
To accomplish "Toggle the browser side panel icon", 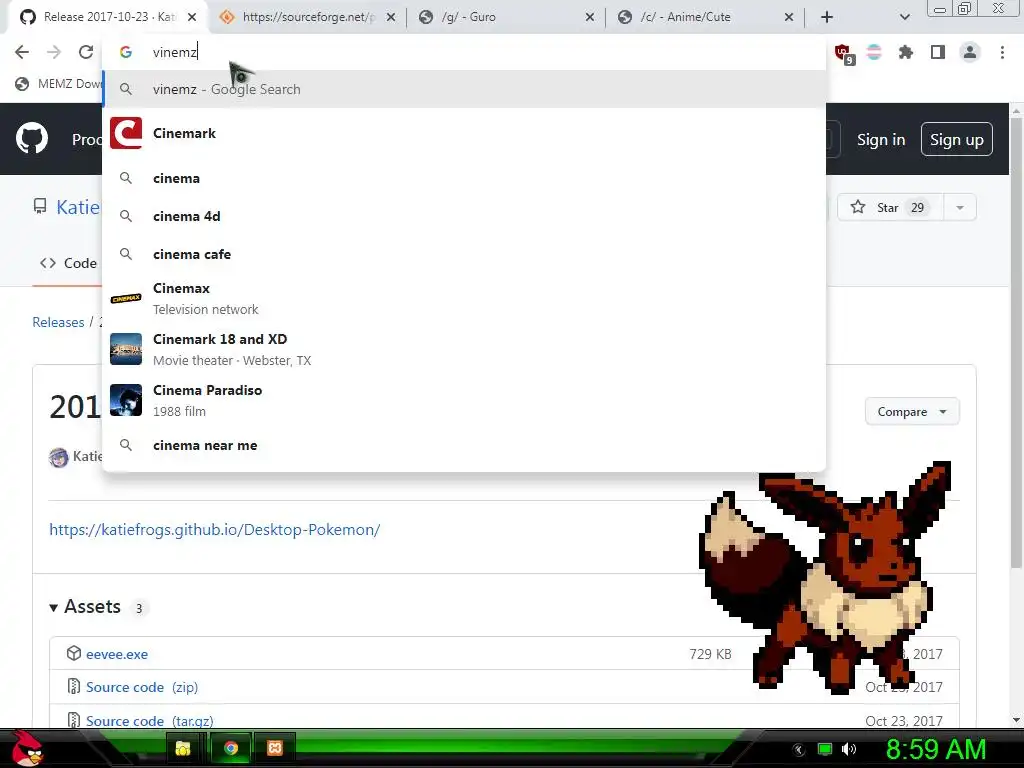I will [938, 52].
